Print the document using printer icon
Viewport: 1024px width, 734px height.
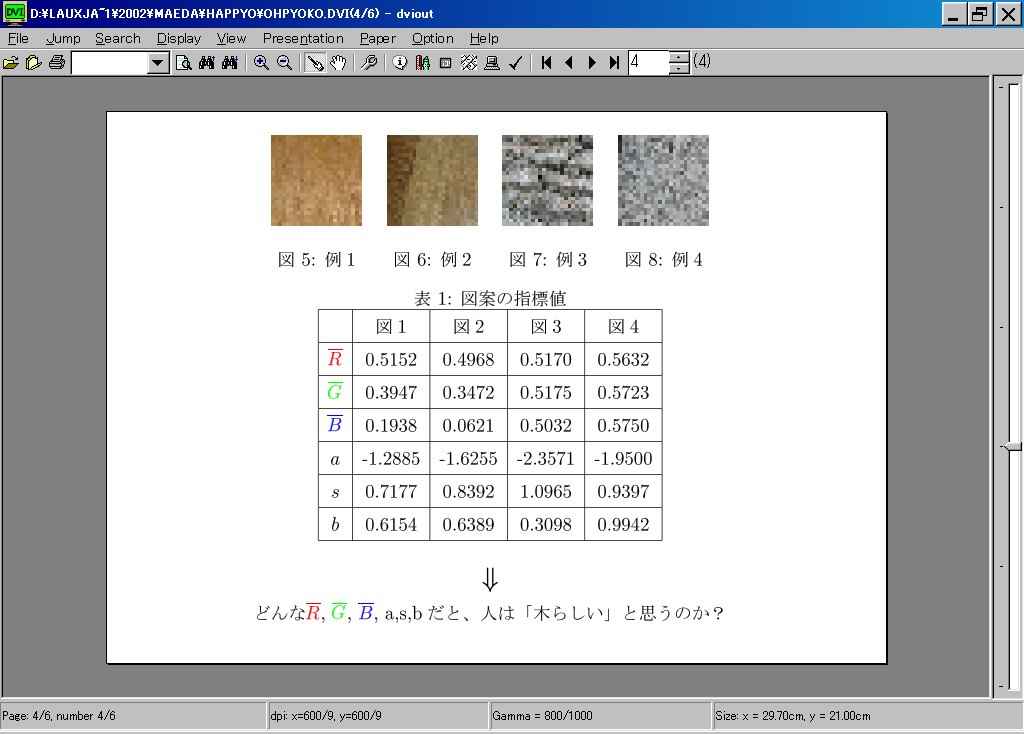[57, 63]
